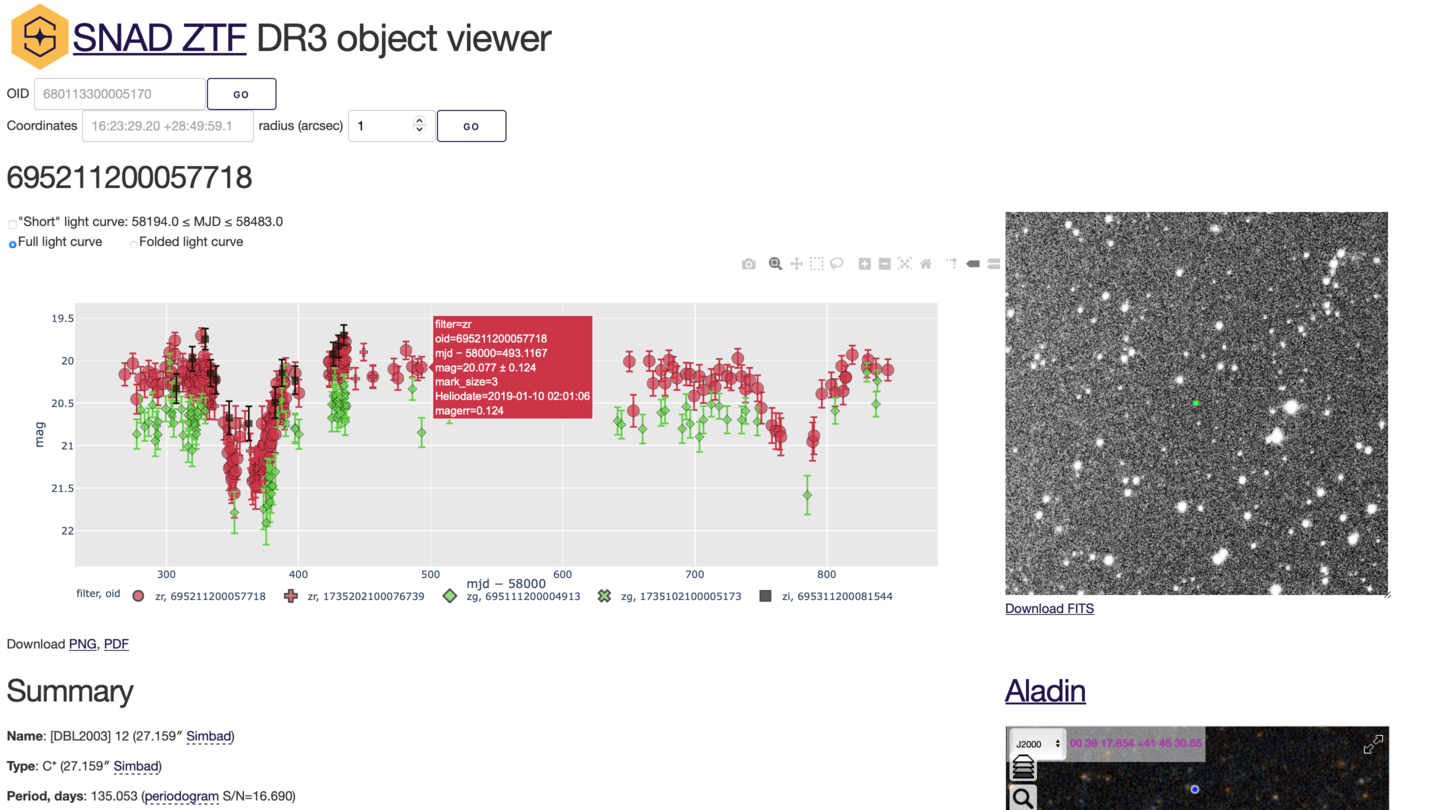This screenshot has width=1440, height=810.
Task: Focus the Coordinates input field
Action: point(168,126)
